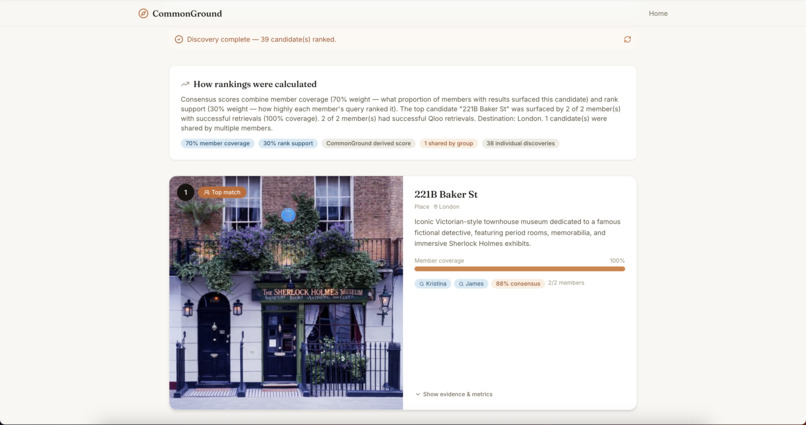The image size is (806, 425).
Task: Click the refresh discovery icon
Action: [627, 40]
